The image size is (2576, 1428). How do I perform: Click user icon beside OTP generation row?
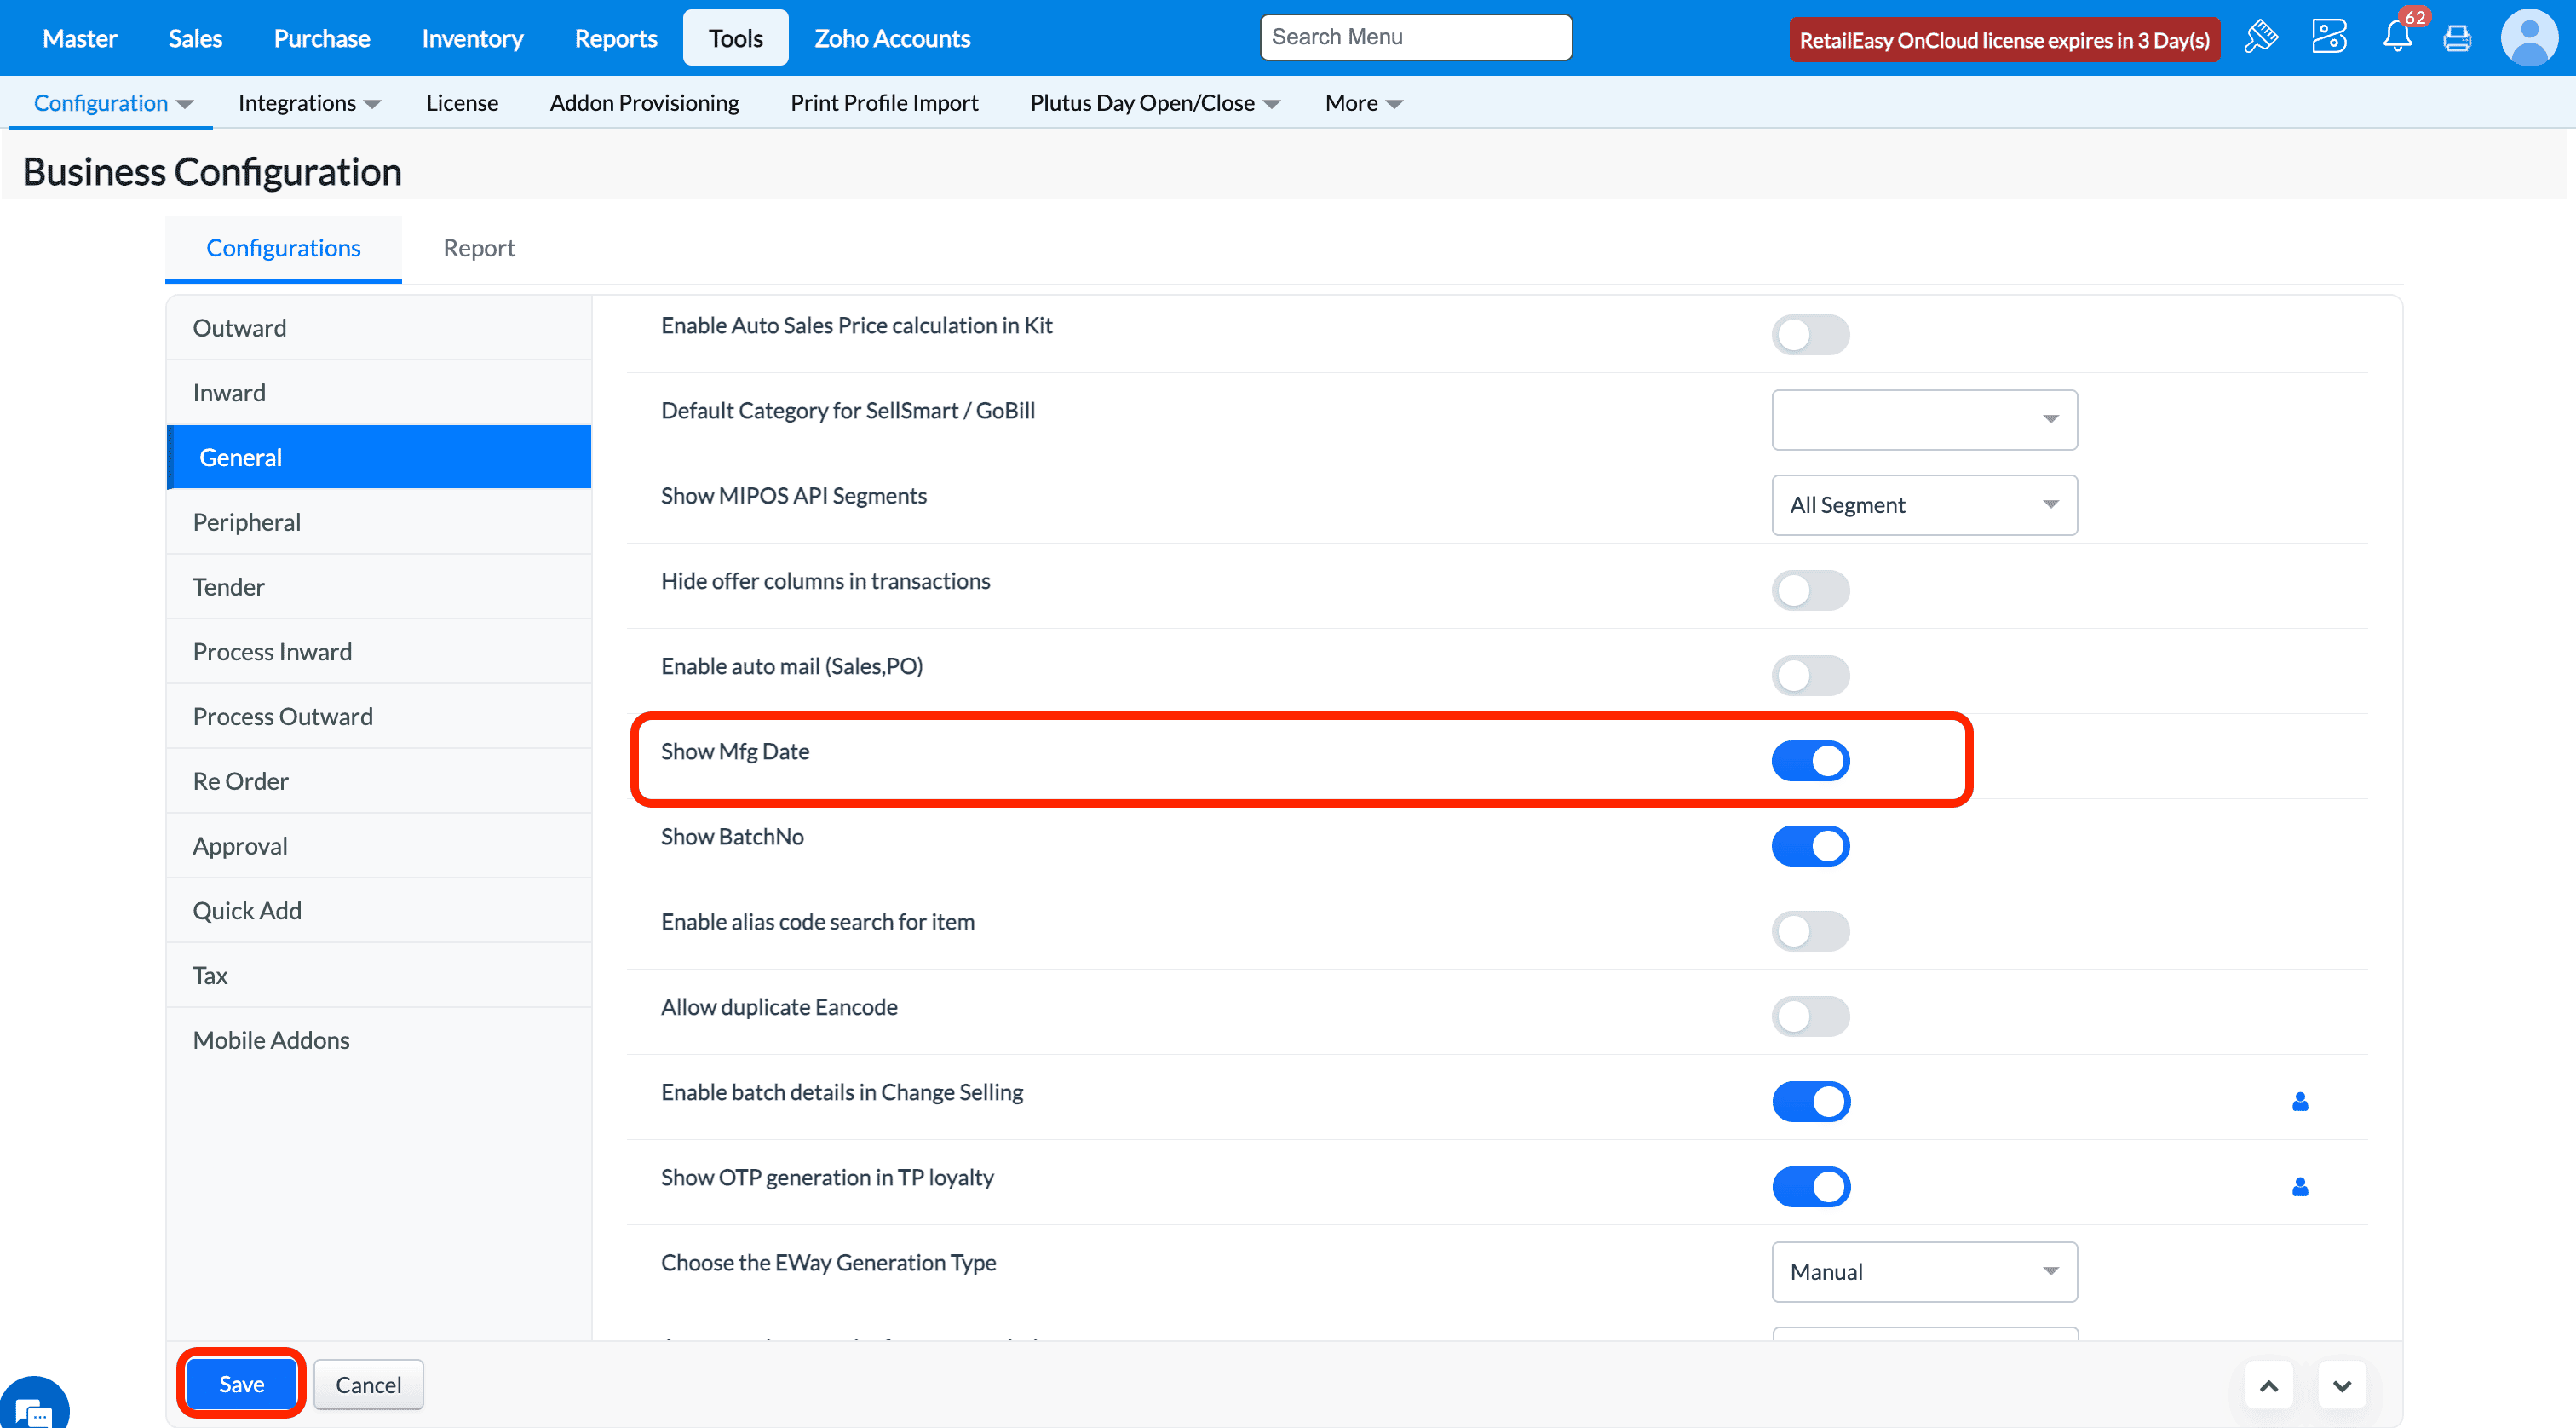(2300, 1187)
